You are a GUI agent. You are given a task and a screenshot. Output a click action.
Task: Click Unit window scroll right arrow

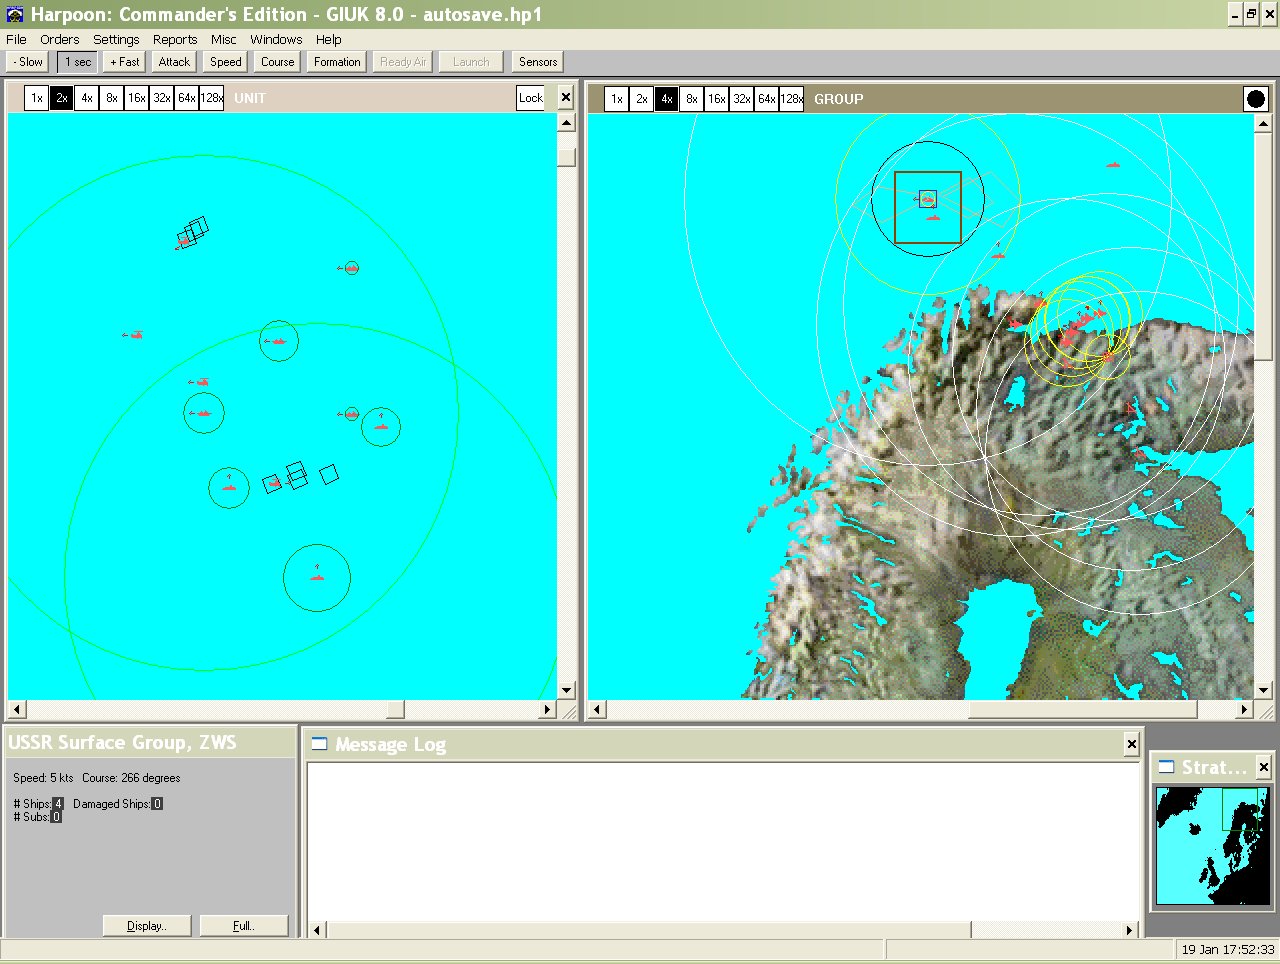[547, 709]
